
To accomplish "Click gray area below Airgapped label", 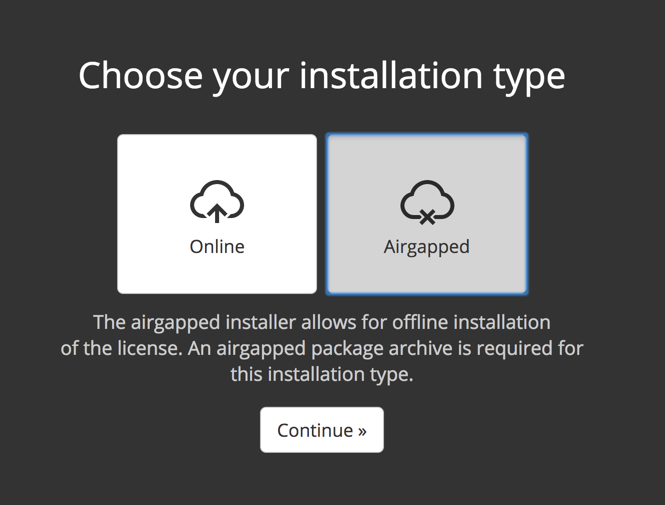I will tap(427, 275).
